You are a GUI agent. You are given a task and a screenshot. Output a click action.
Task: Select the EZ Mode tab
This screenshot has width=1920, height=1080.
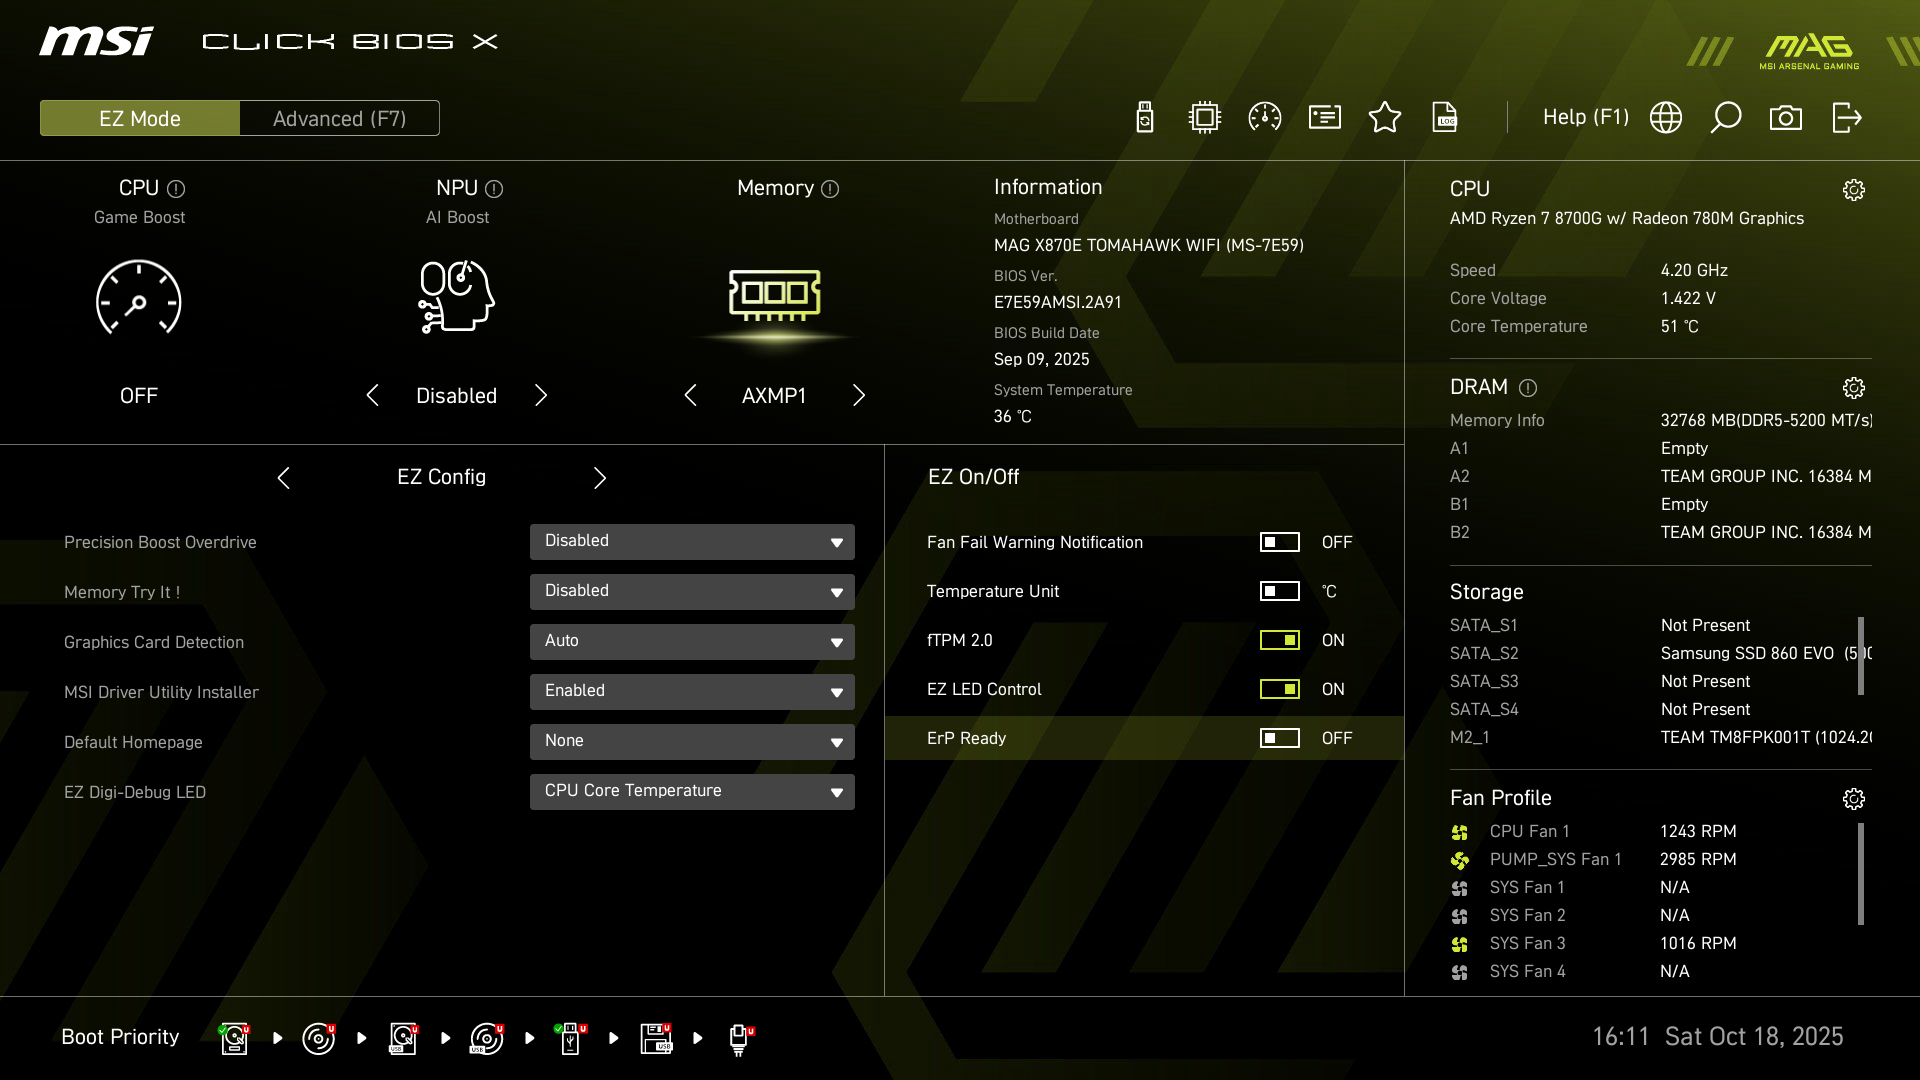[x=140, y=118]
